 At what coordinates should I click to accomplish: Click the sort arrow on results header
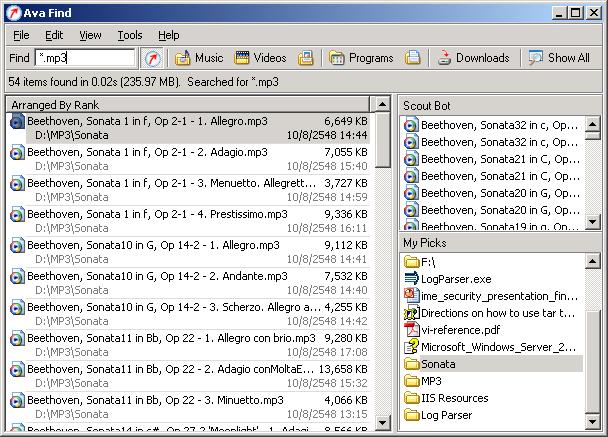pos(382,103)
